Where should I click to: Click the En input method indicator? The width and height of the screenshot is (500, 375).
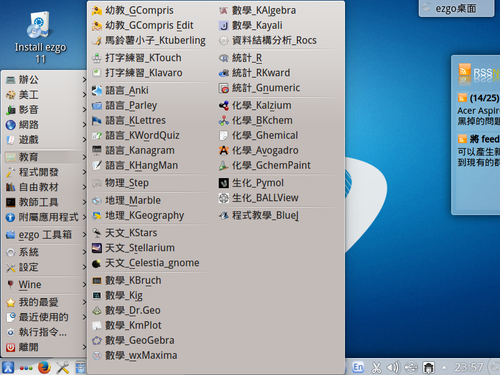[358, 367]
